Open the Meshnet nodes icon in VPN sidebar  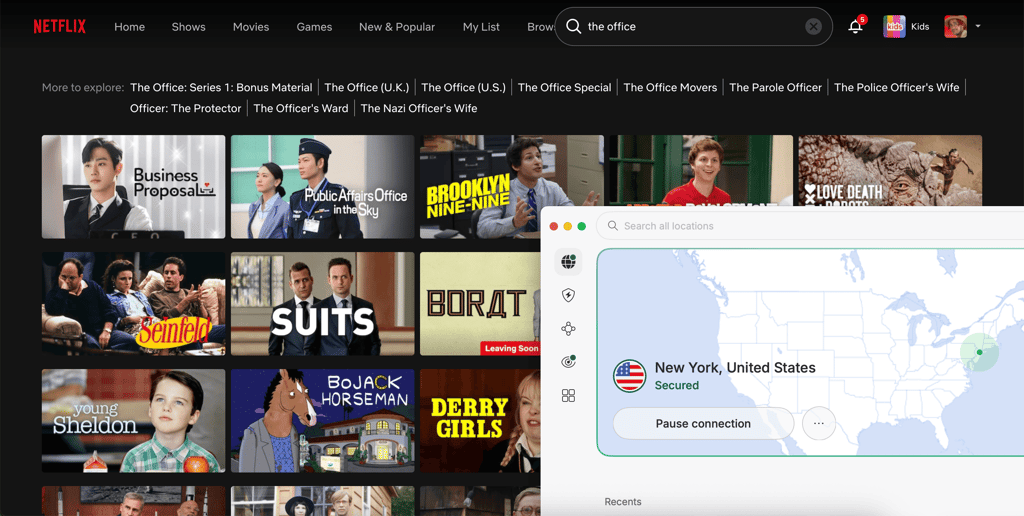pos(568,329)
